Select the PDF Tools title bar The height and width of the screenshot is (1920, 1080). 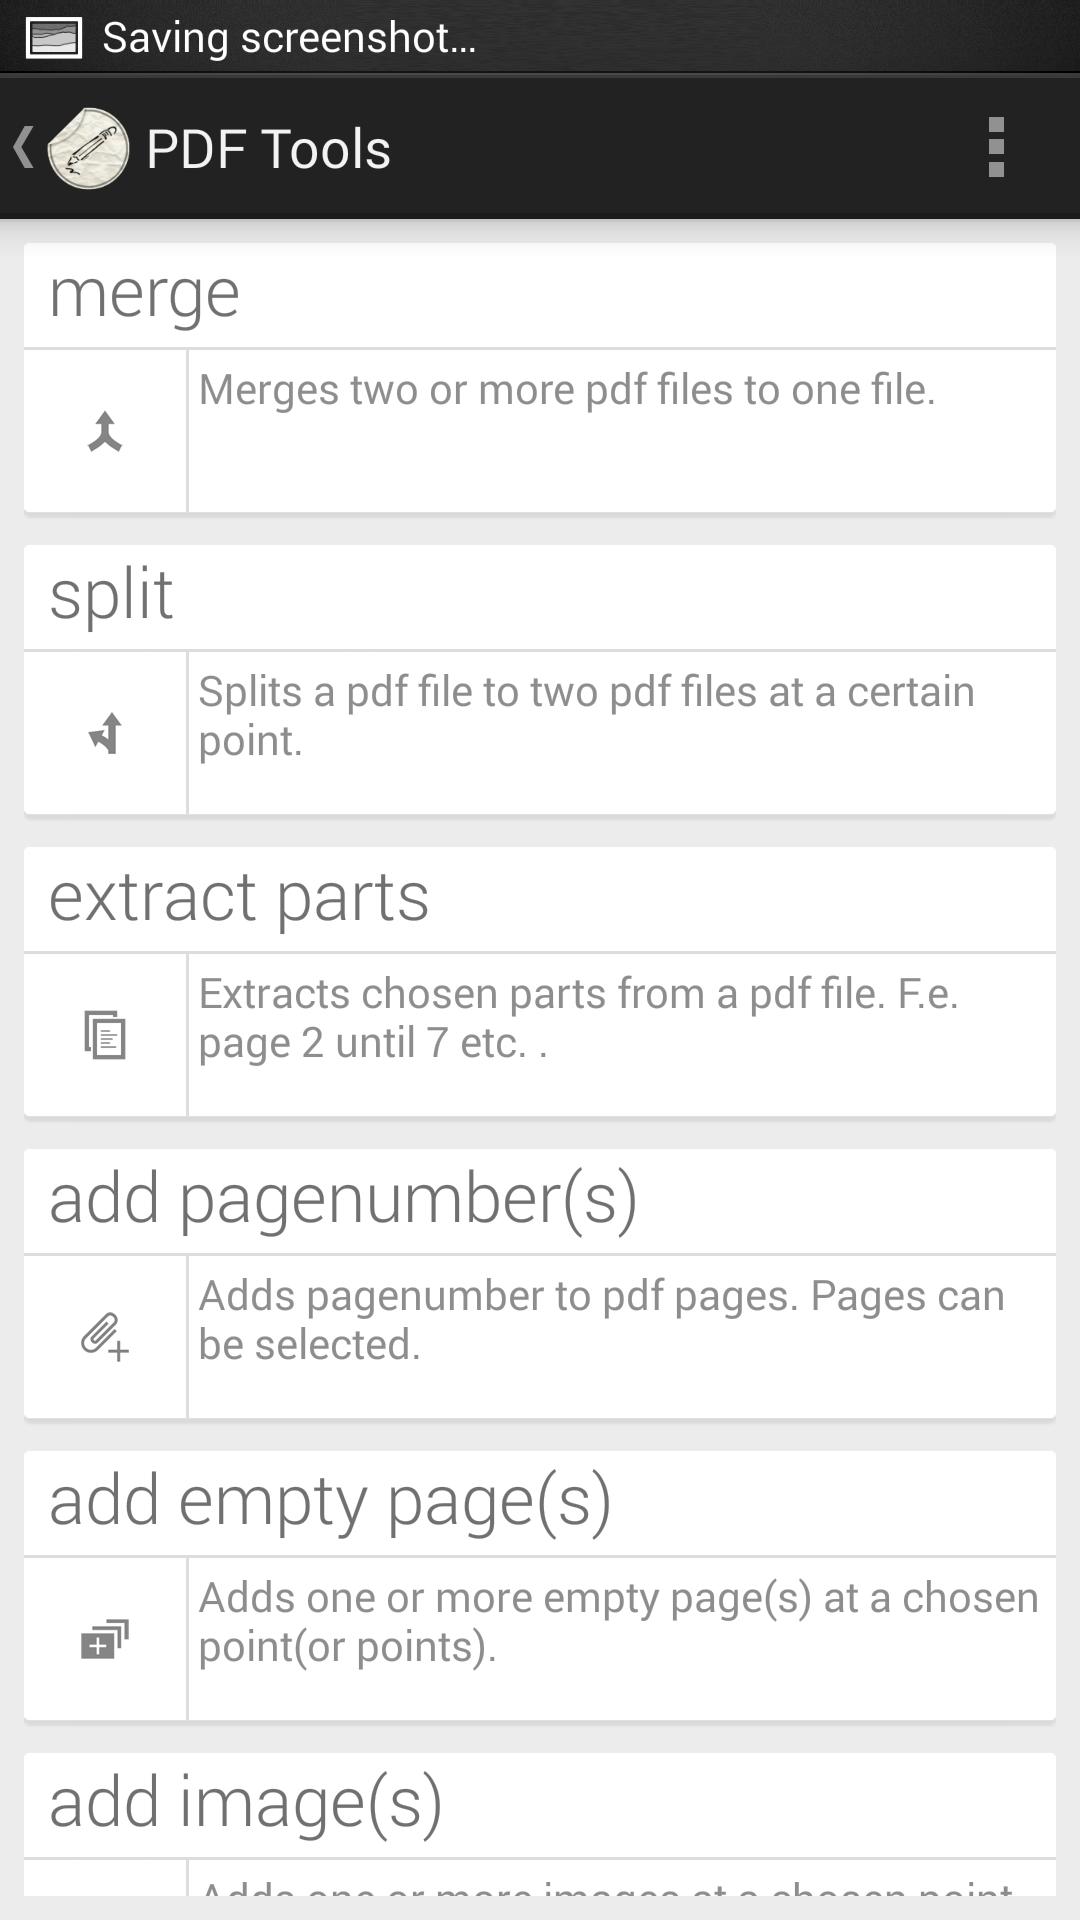click(x=268, y=147)
